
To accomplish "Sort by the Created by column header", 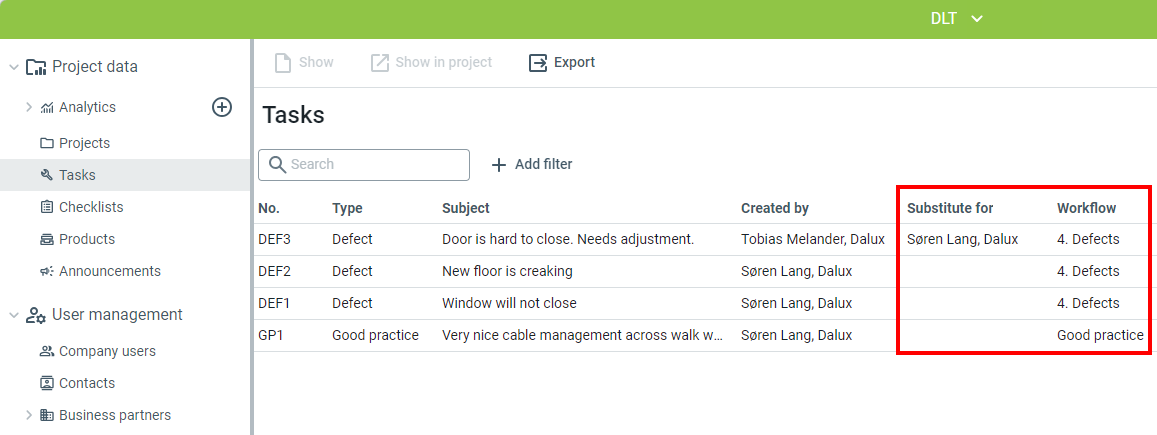I will tap(774, 208).
